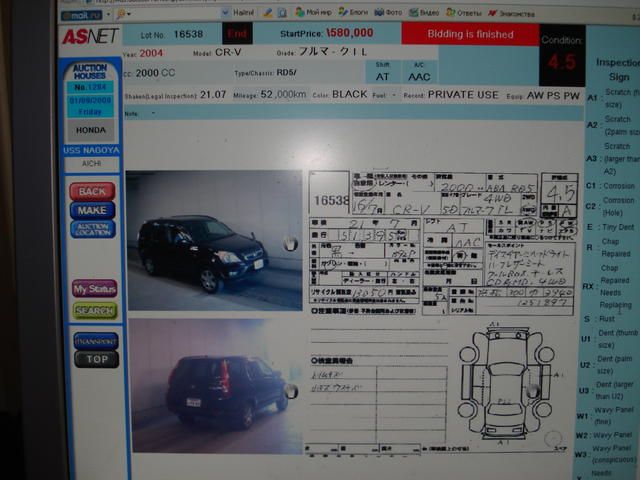This screenshot has width=640, height=480.
Task: Open the My Status button
Action: click(x=95, y=289)
